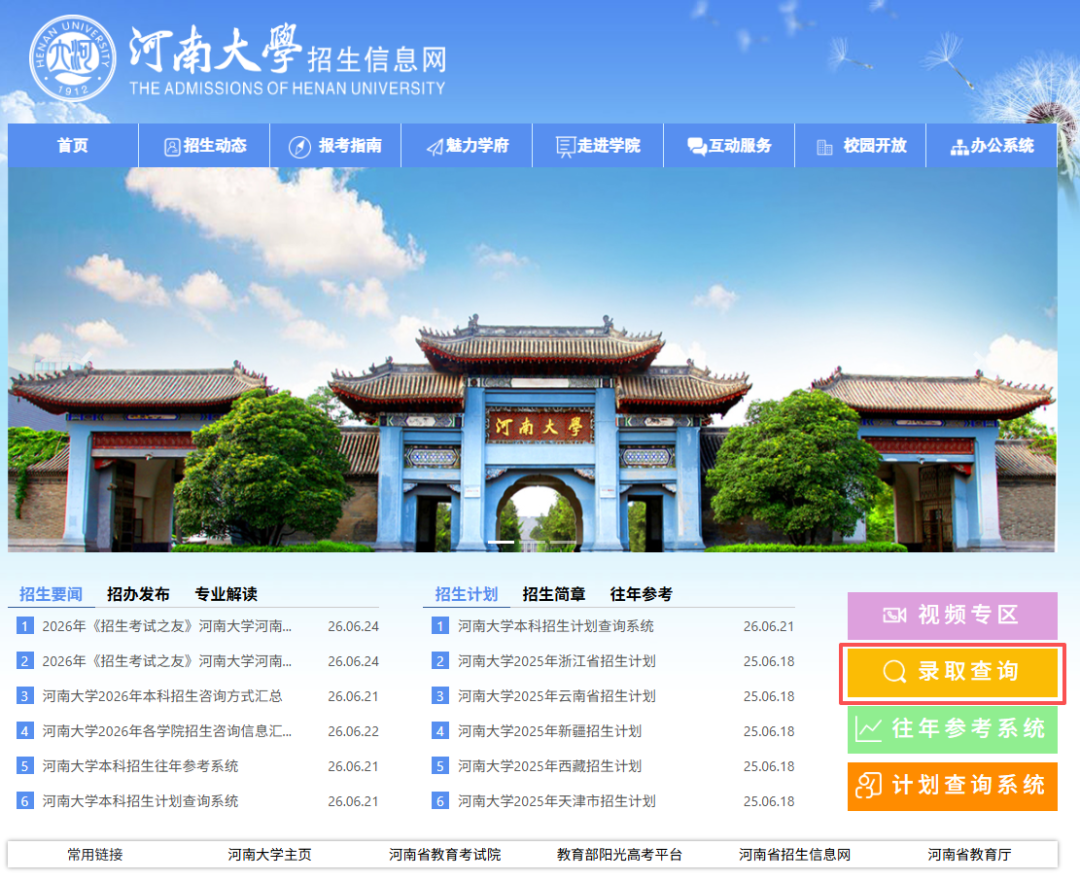Open the 河南省教育厅 footer link
Screen dimensions: 1080x882
tap(969, 855)
